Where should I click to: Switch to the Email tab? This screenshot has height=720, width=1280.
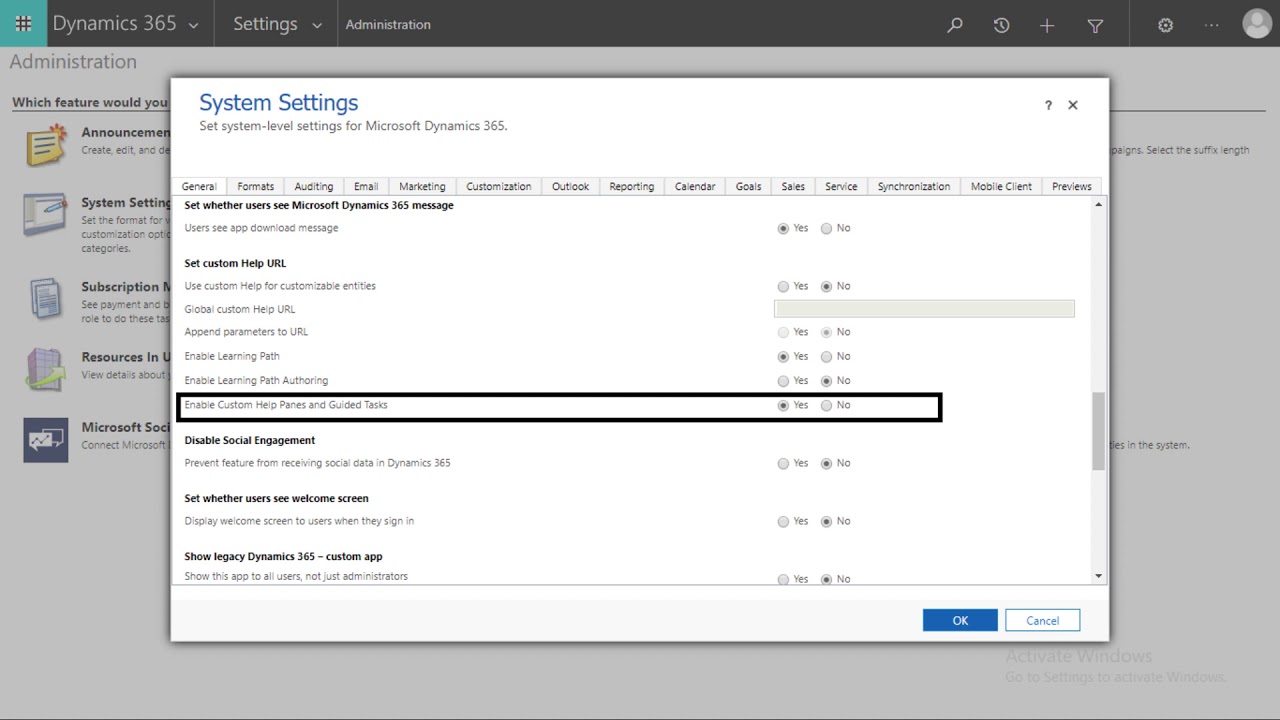coord(366,186)
